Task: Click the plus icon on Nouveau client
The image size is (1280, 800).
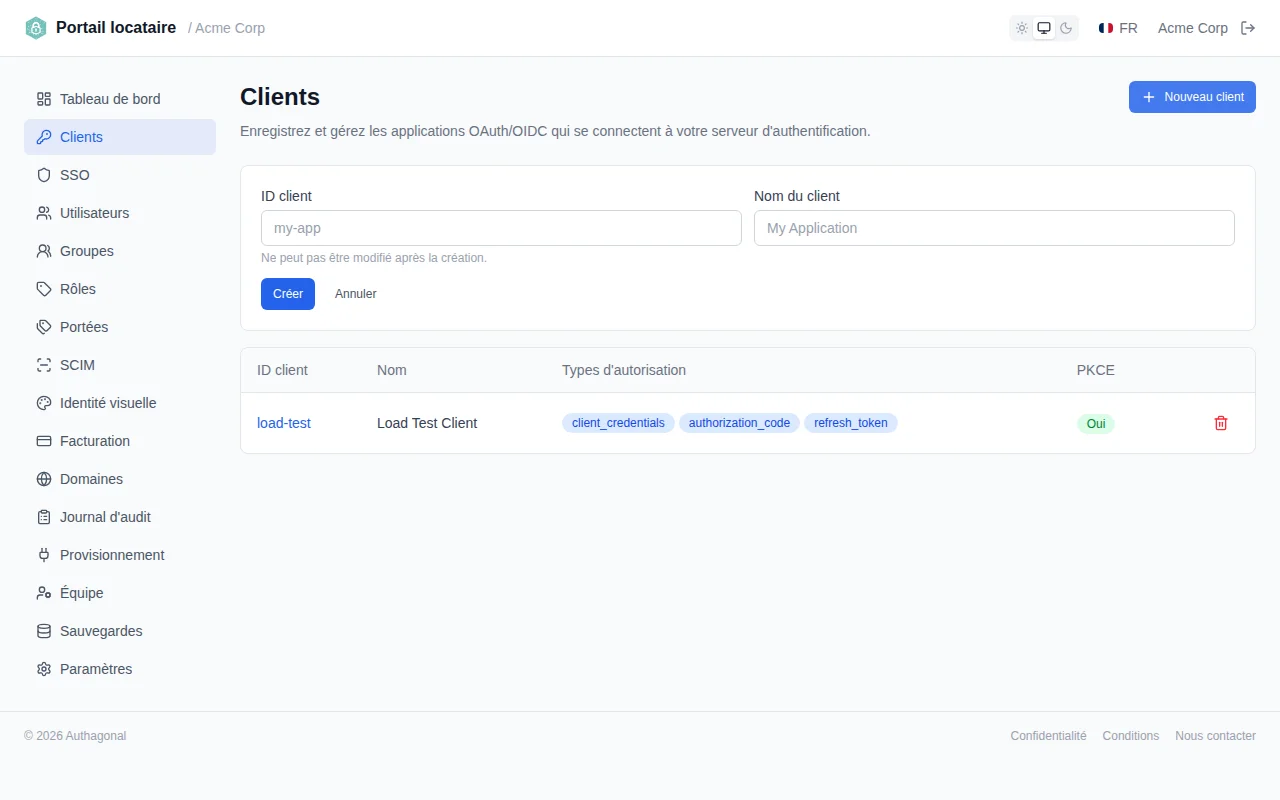Action: coord(1149,97)
